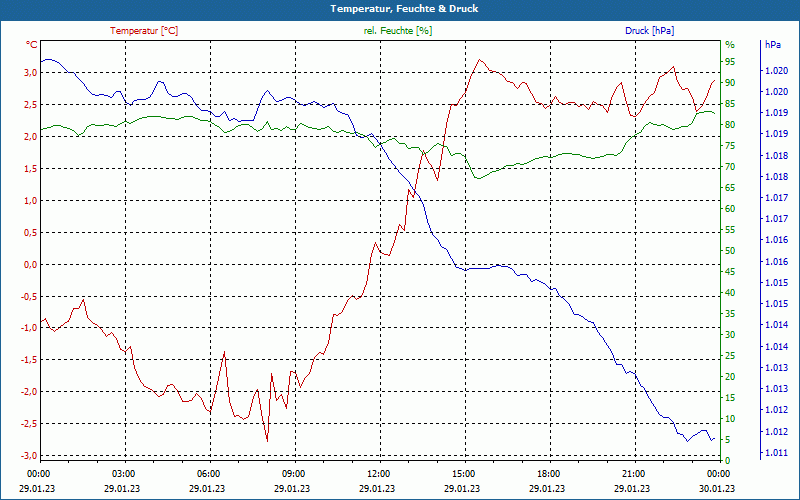Click the '95' humidity axis value
This screenshot has height=500, width=800.
pyautogui.click(x=730, y=62)
